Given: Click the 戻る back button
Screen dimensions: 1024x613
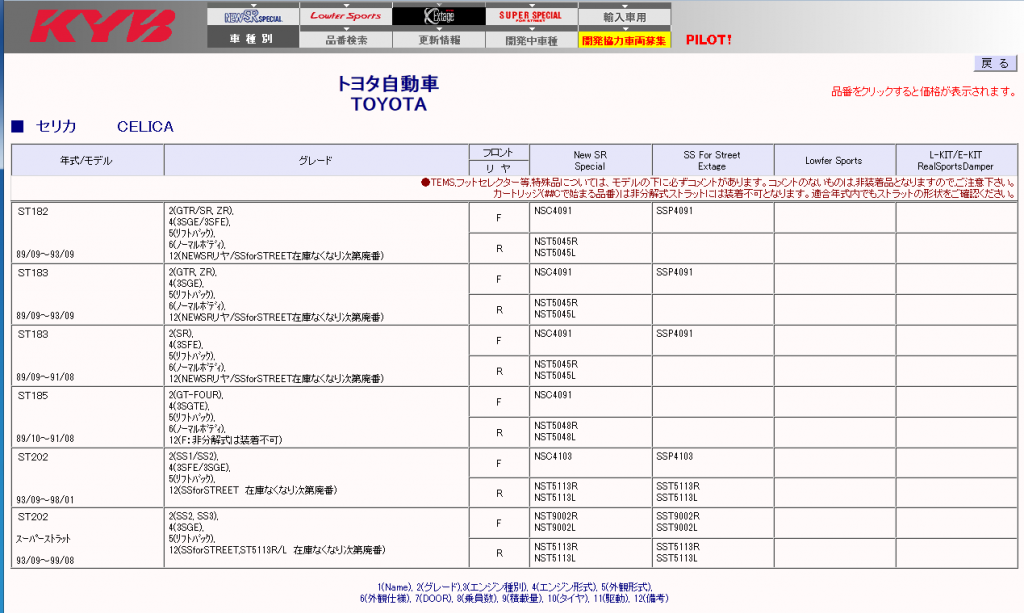Looking at the screenshot, I should click(x=995, y=63).
